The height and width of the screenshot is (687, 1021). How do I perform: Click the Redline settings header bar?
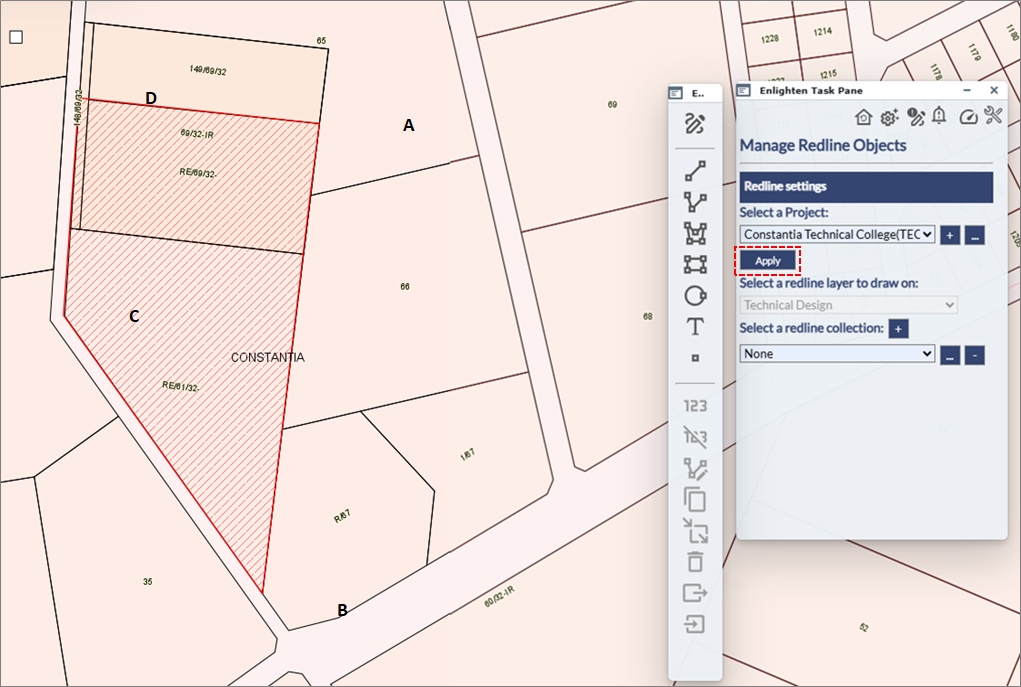[866, 187]
